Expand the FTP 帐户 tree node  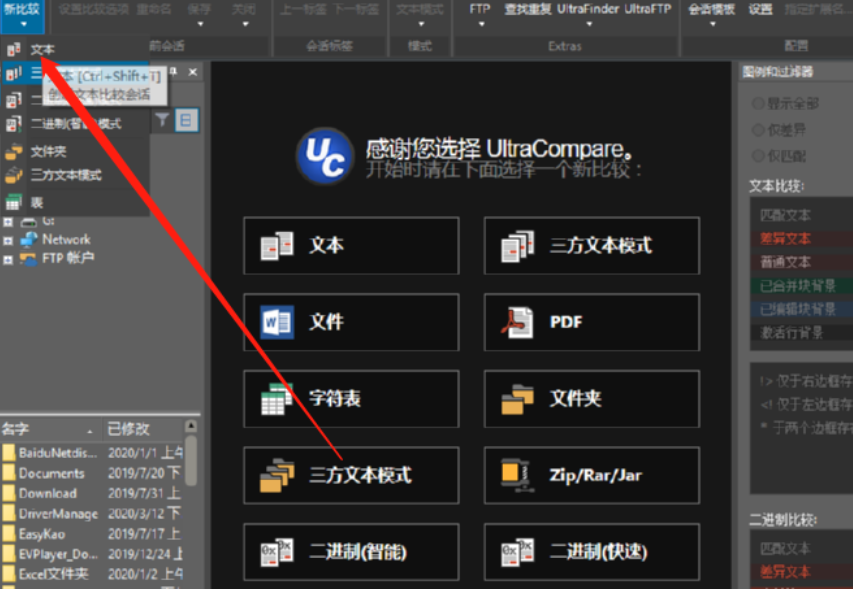[x=8, y=259]
